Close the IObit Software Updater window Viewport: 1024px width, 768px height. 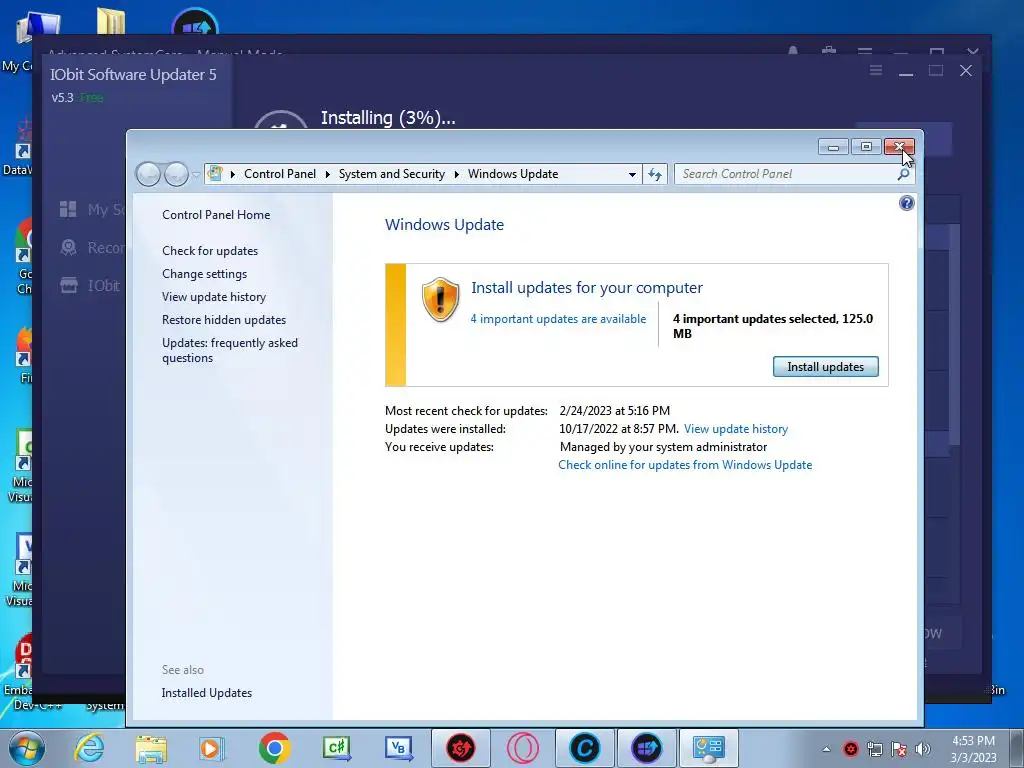coord(966,70)
